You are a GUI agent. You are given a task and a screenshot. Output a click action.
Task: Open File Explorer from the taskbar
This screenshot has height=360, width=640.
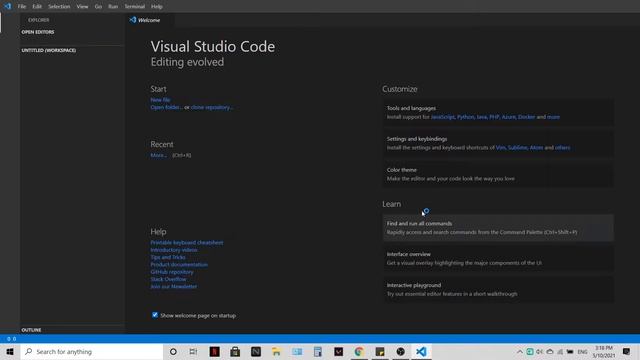point(276,351)
